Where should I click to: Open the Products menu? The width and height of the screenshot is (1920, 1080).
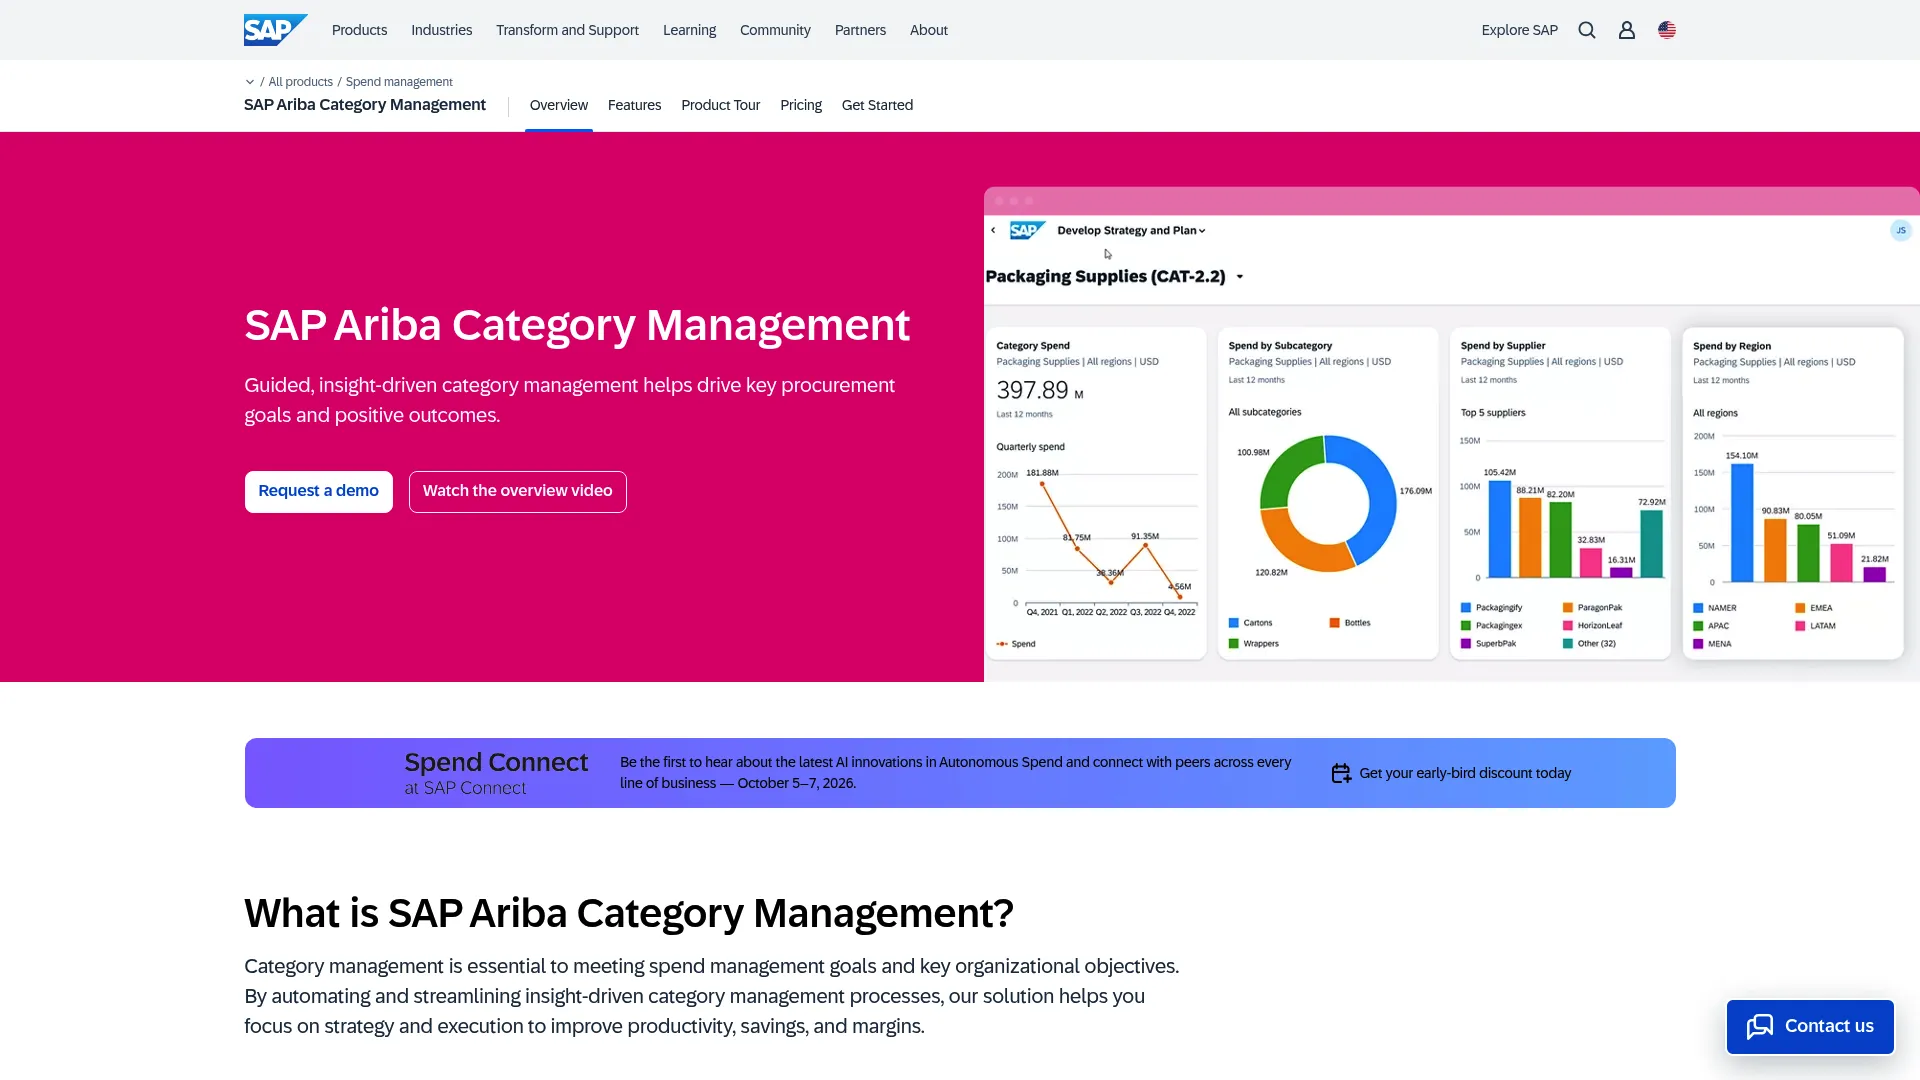click(x=359, y=30)
